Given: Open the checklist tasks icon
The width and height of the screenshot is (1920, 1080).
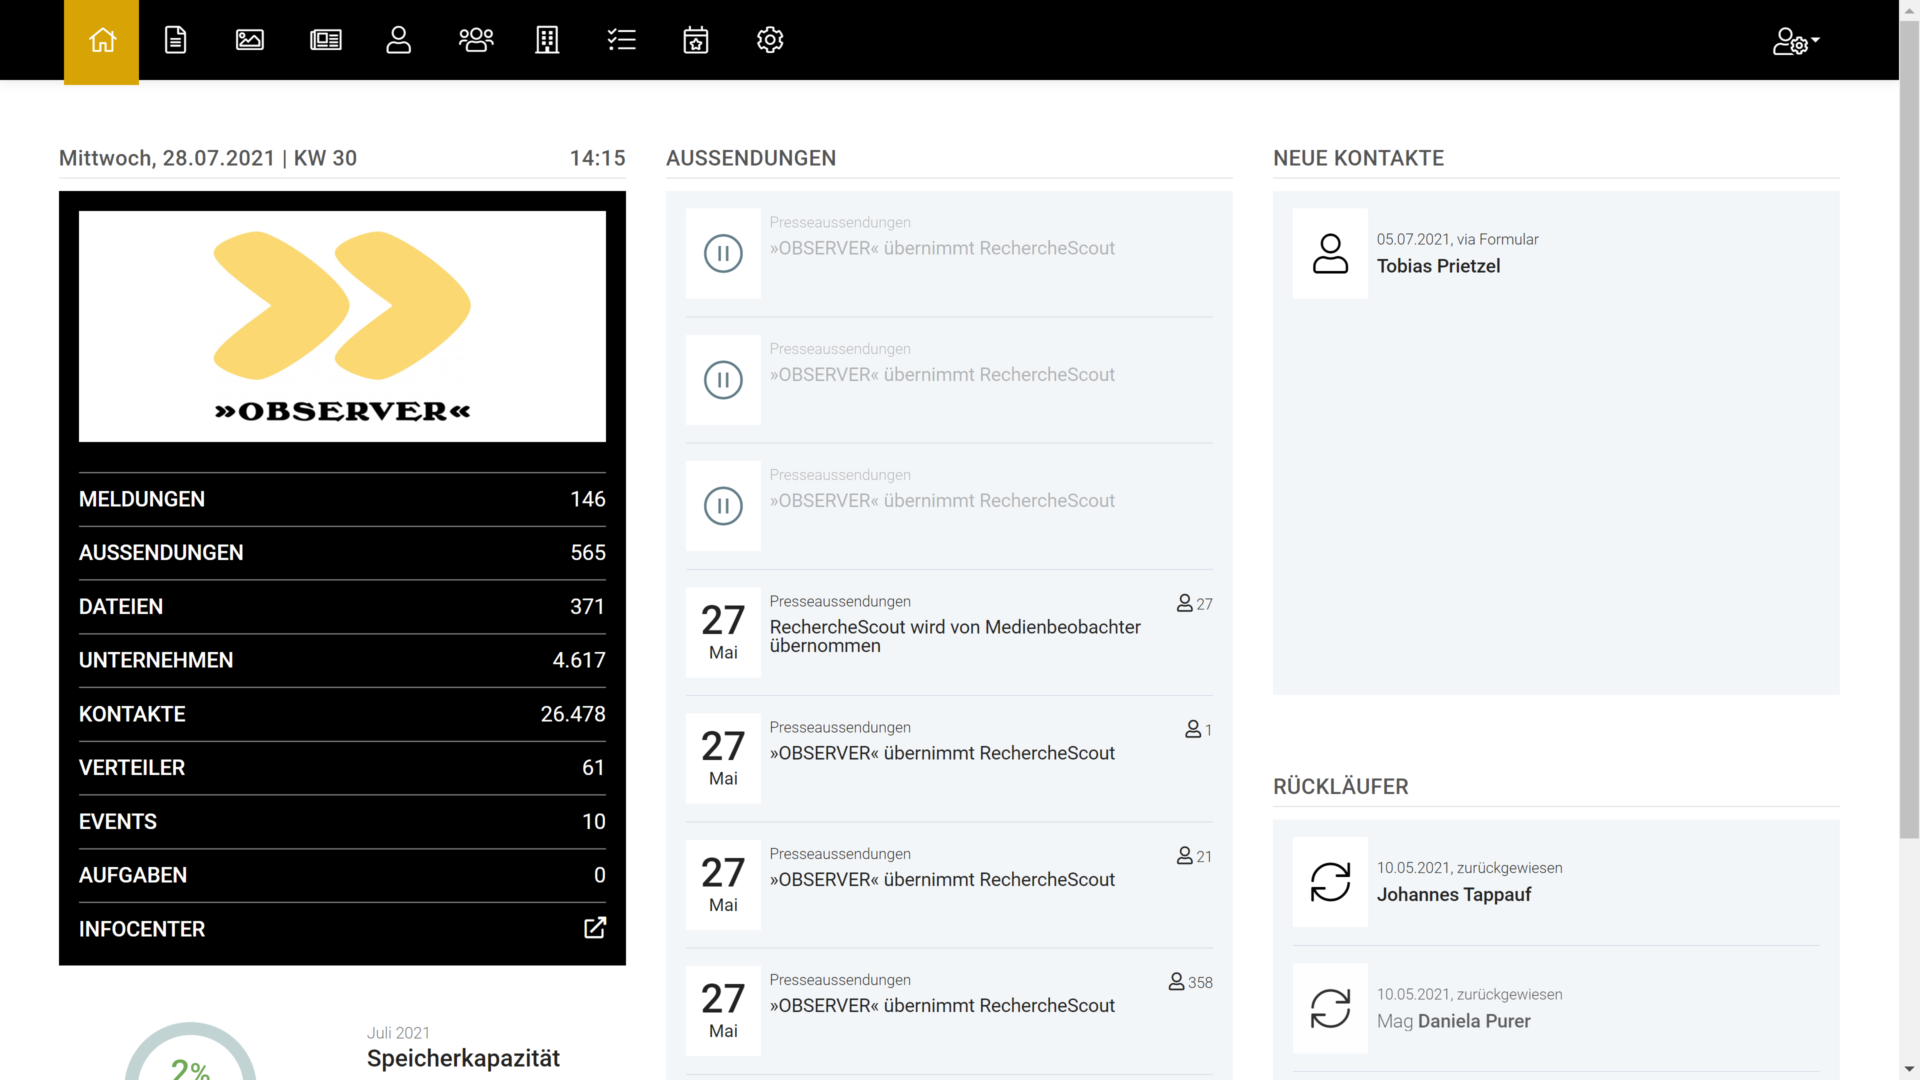Looking at the screenshot, I should [x=622, y=40].
